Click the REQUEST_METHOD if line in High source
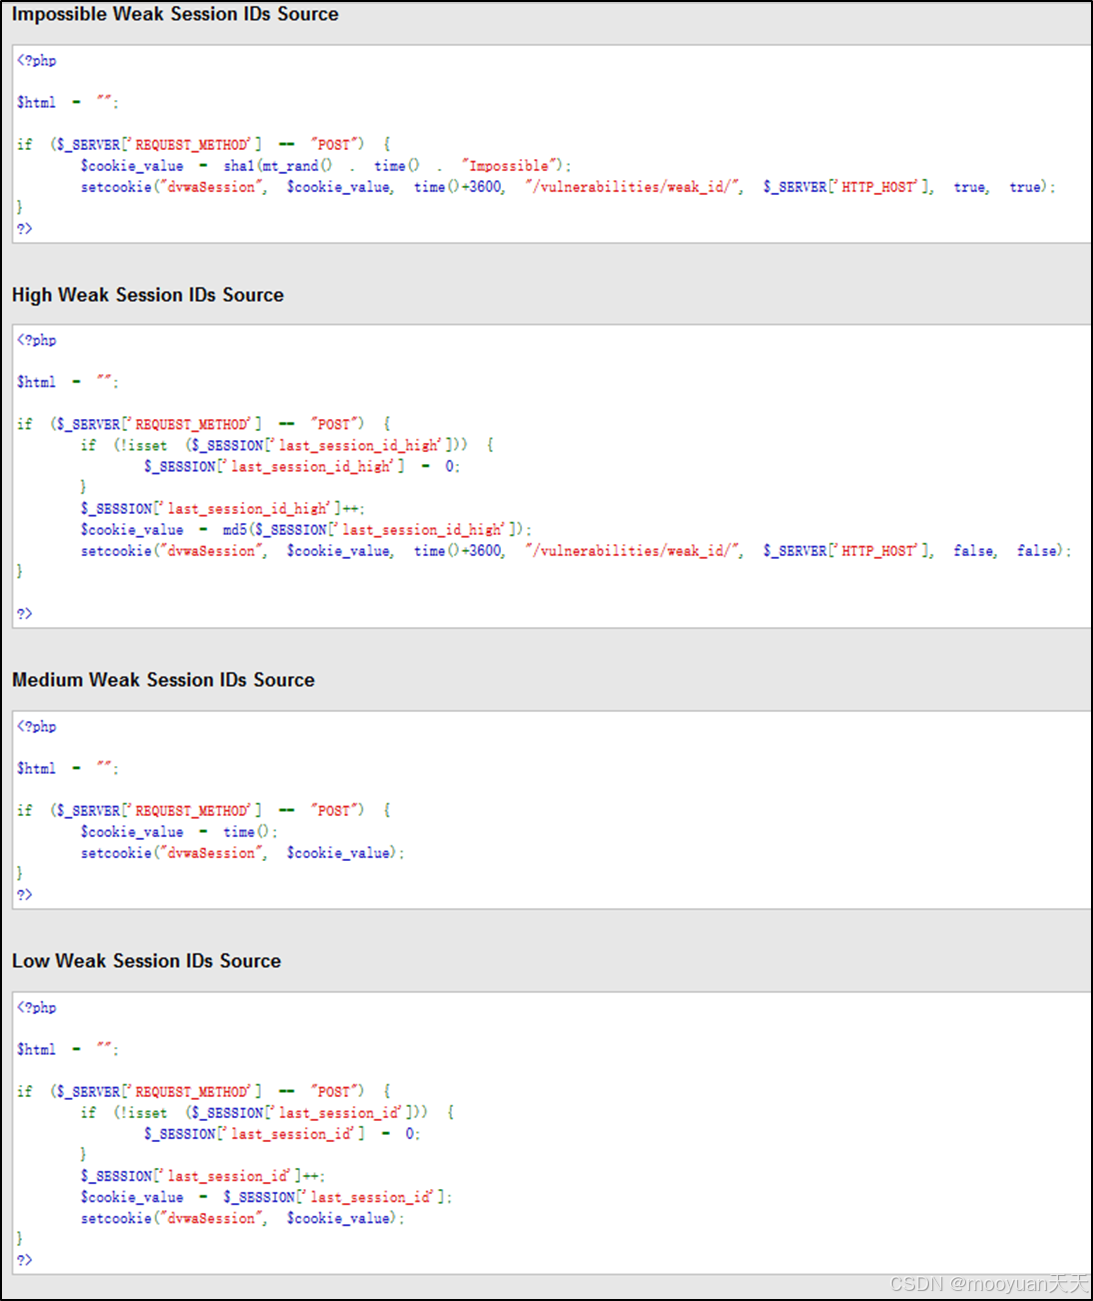 coord(204,425)
